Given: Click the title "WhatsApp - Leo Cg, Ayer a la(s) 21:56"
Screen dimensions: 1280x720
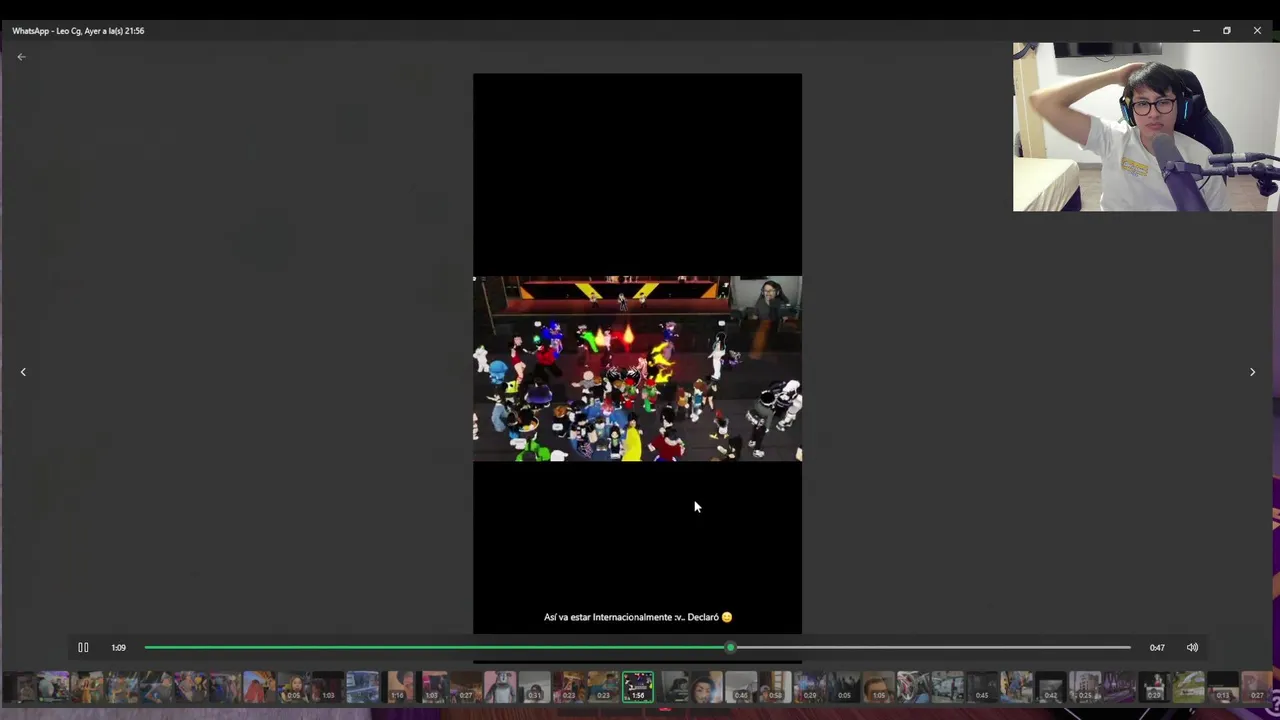Looking at the screenshot, I should [x=78, y=31].
